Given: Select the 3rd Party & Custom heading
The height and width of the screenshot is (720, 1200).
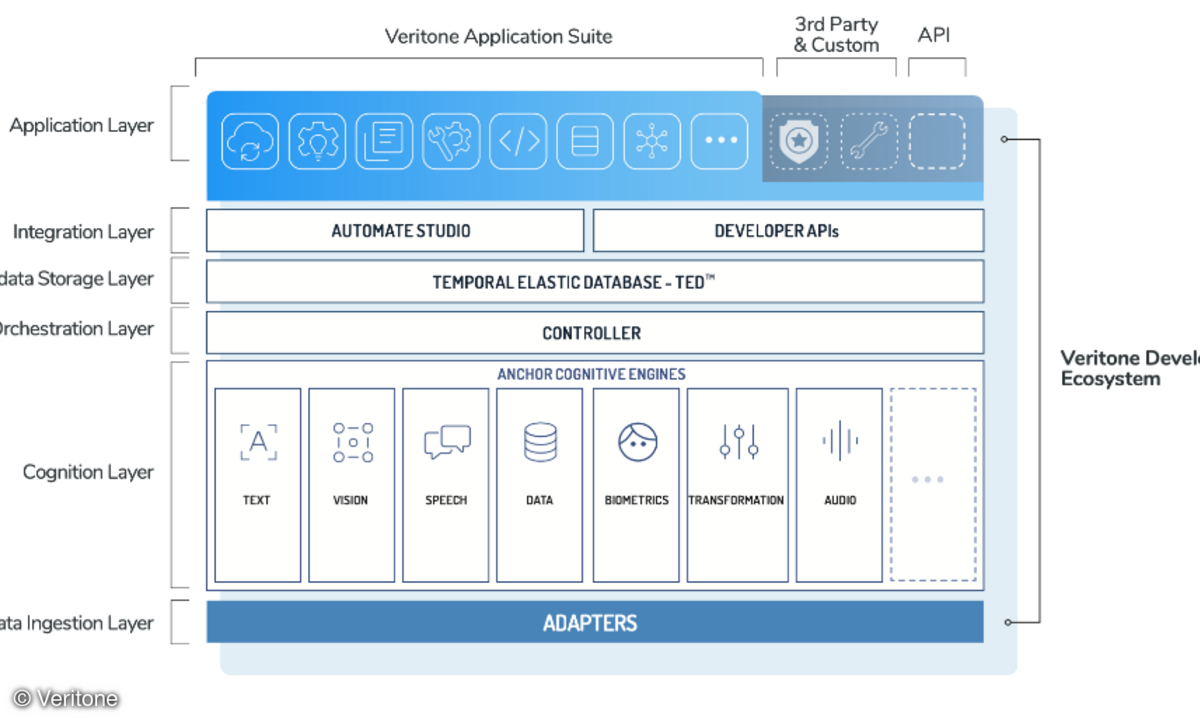Looking at the screenshot, I should 836,35.
